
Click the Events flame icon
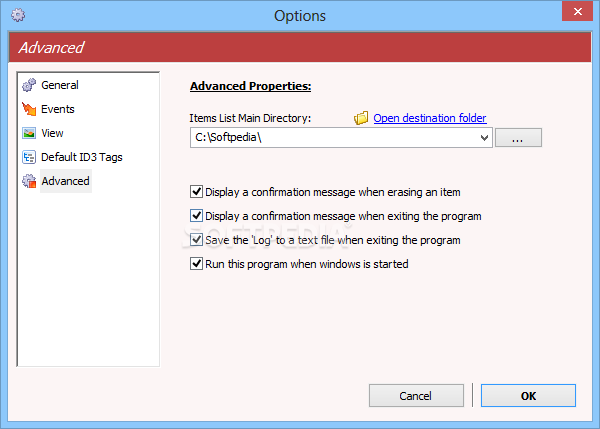coord(29,109)
